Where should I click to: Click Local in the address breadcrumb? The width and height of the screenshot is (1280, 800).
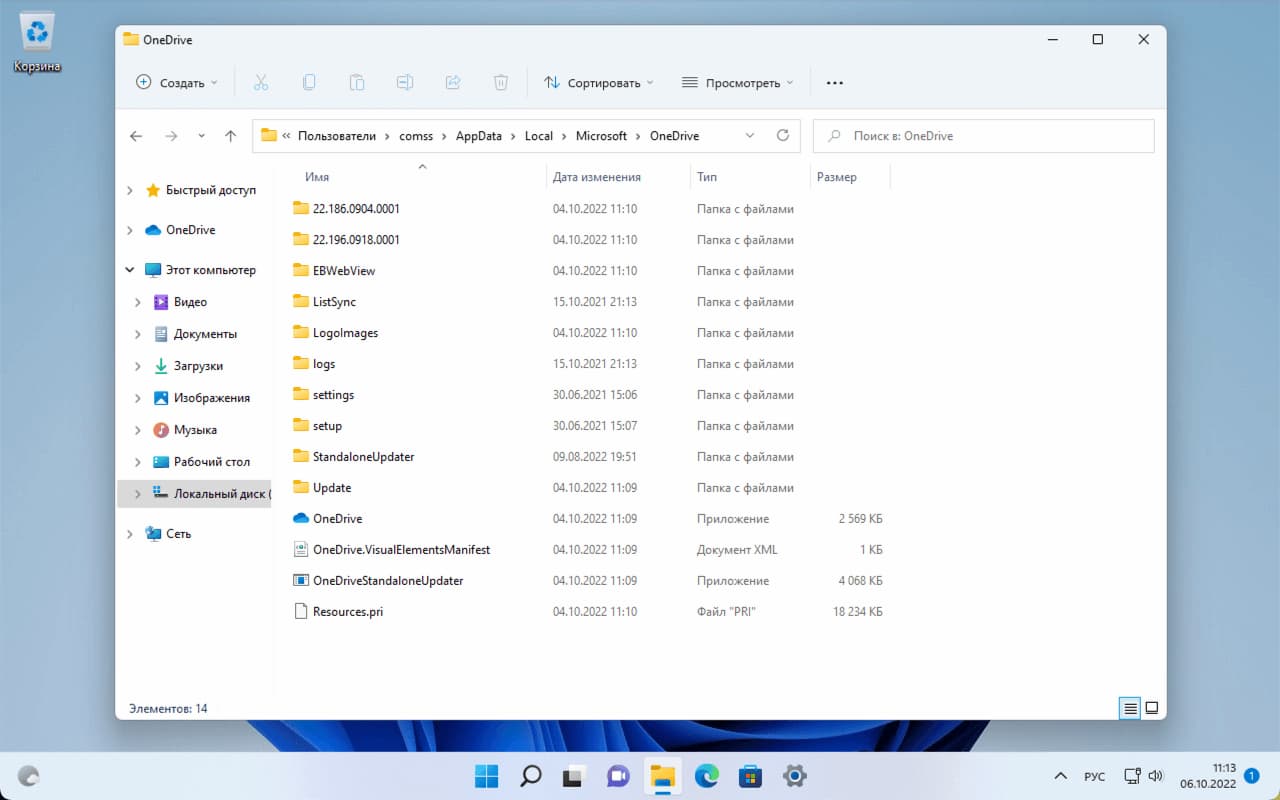coord(539,136)
